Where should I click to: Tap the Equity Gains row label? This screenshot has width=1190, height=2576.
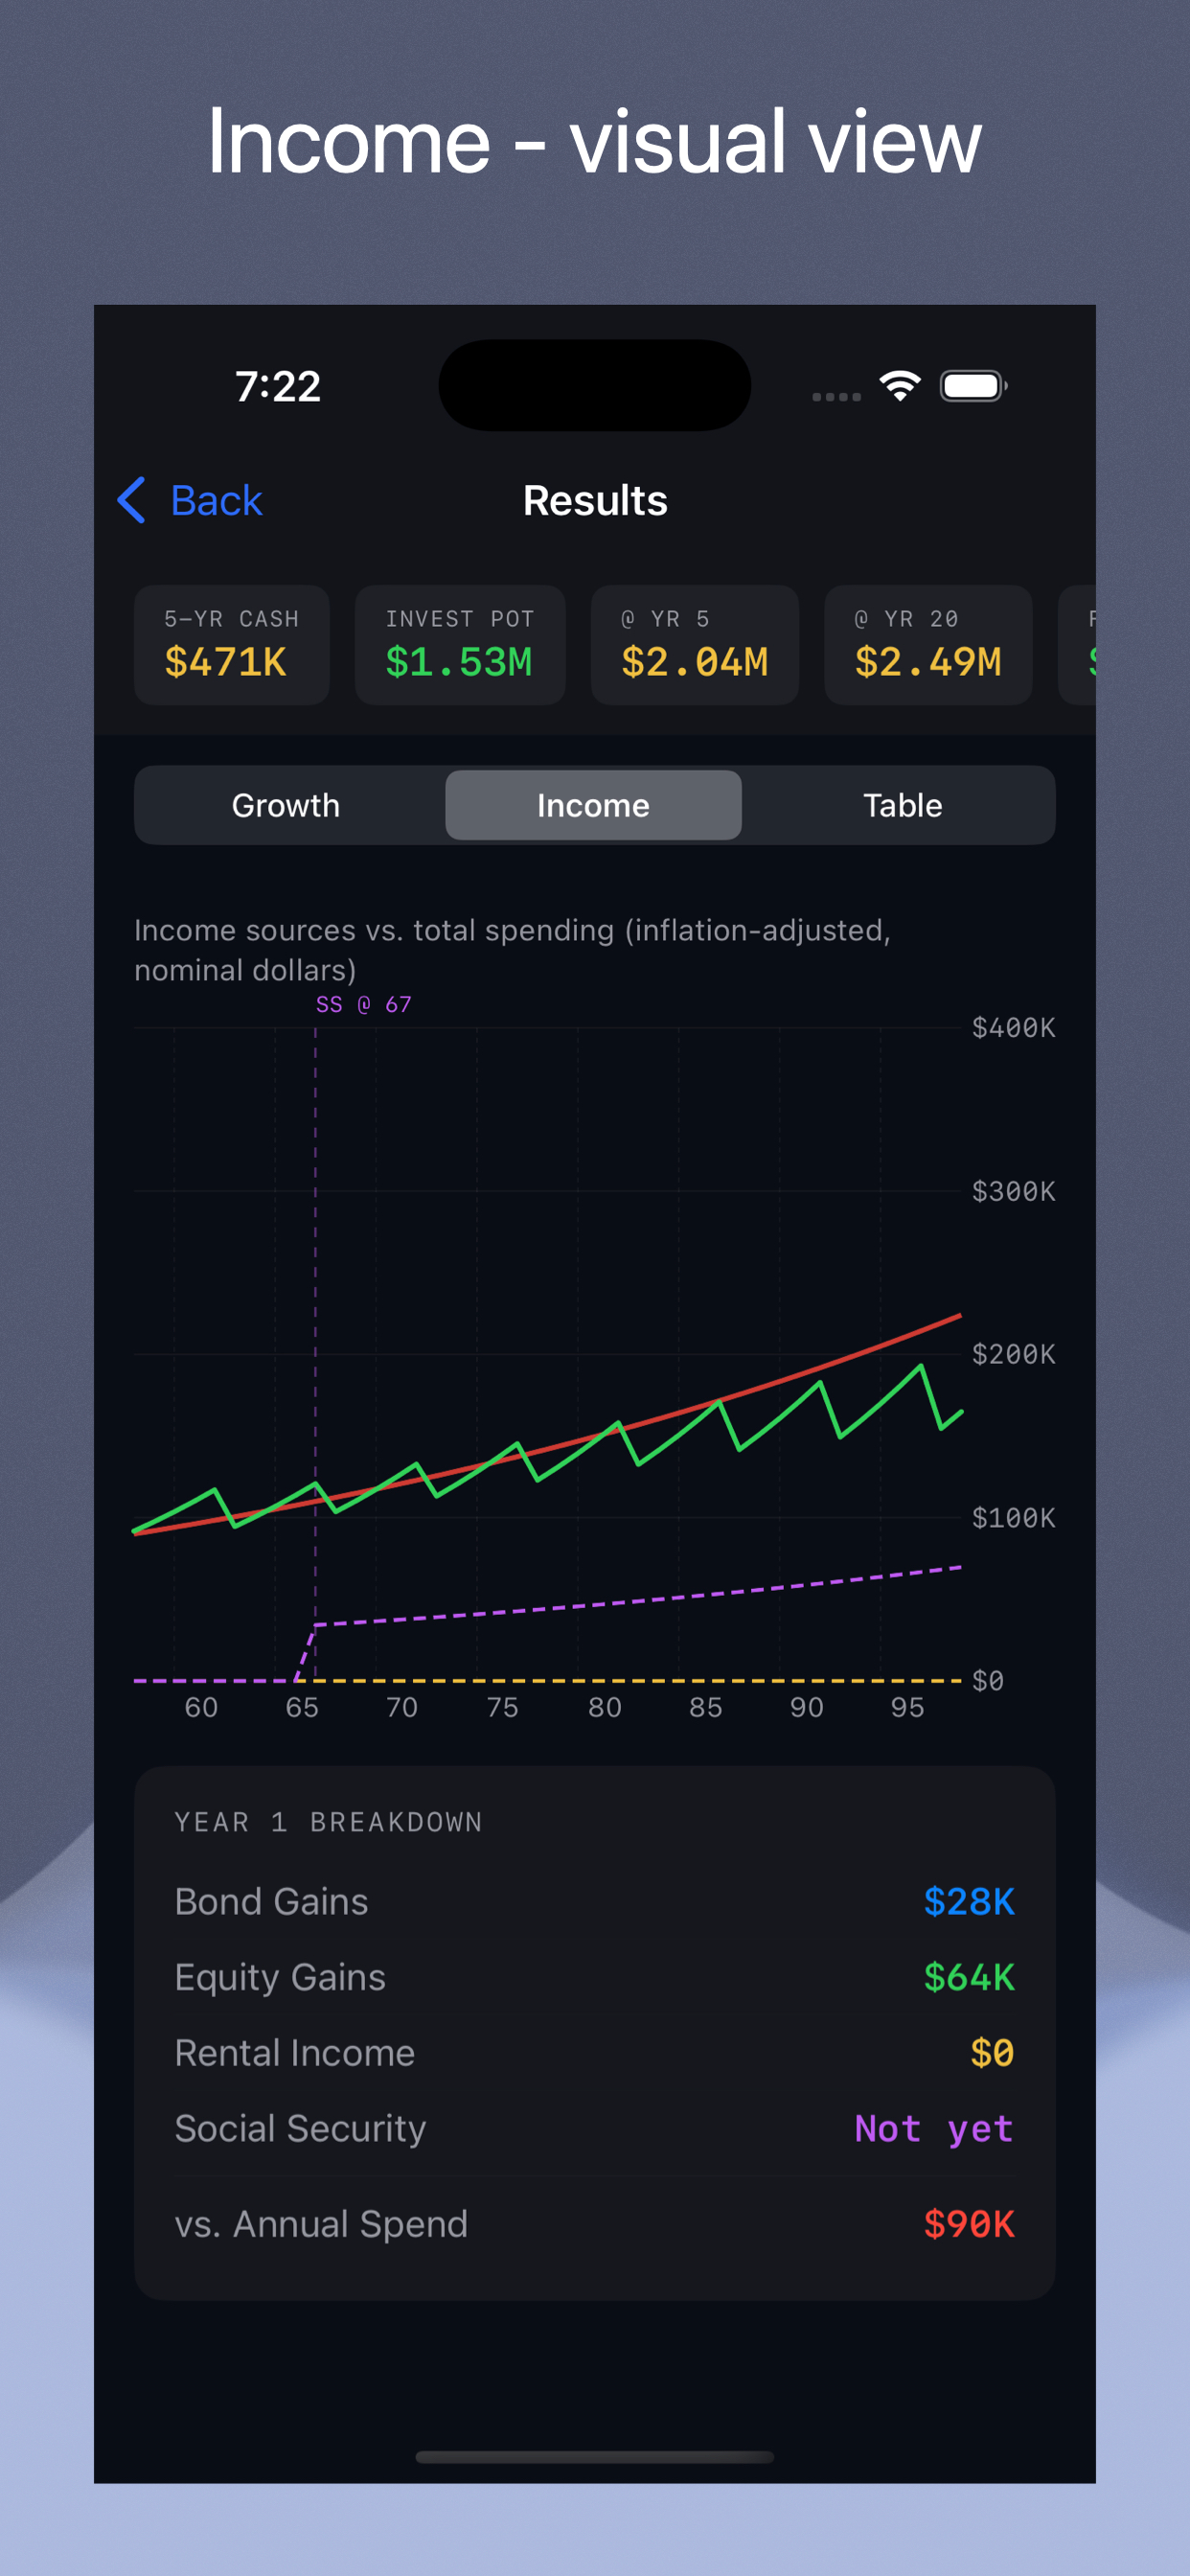click(280, 1977)
